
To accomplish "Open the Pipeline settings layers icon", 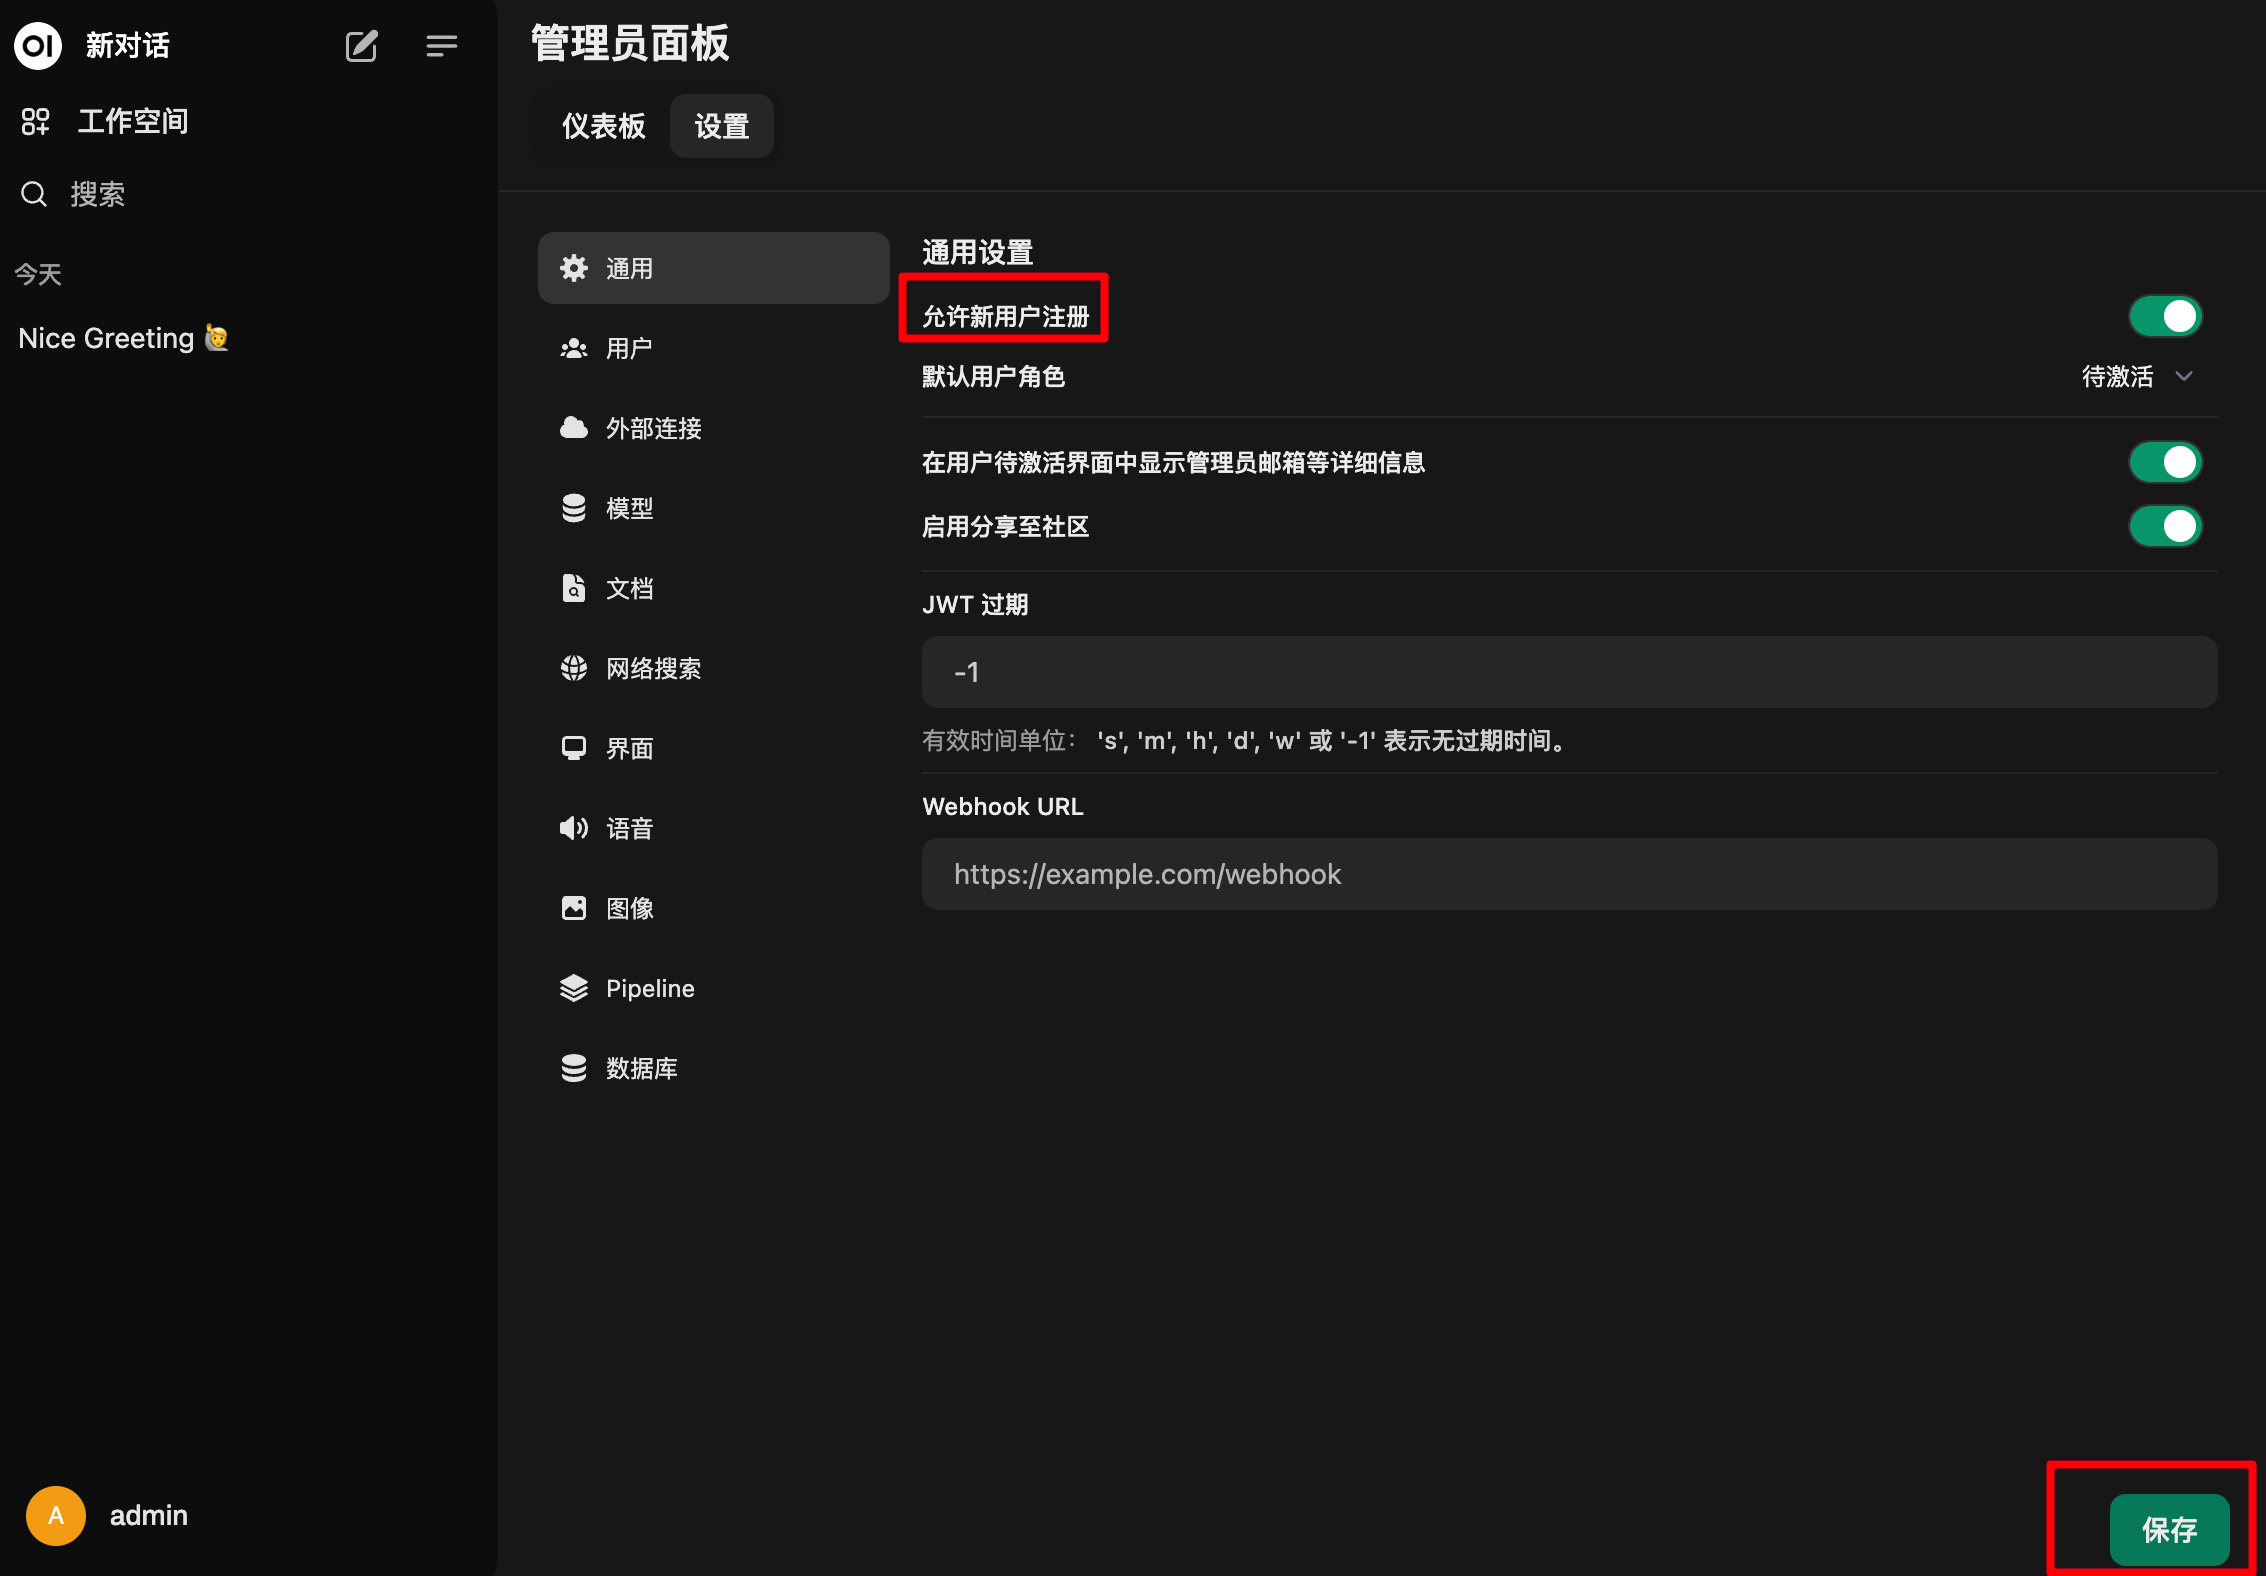I will click(x=574, y=988).
